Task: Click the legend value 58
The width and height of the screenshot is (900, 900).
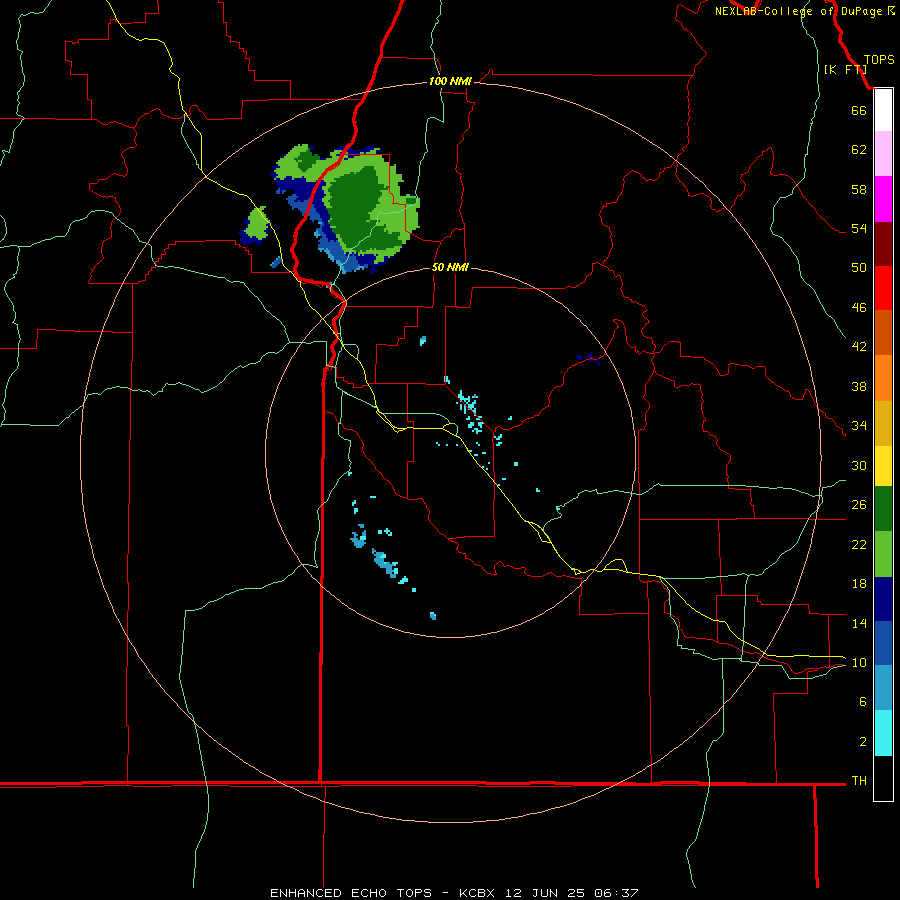Action: (x=859, y=189)
